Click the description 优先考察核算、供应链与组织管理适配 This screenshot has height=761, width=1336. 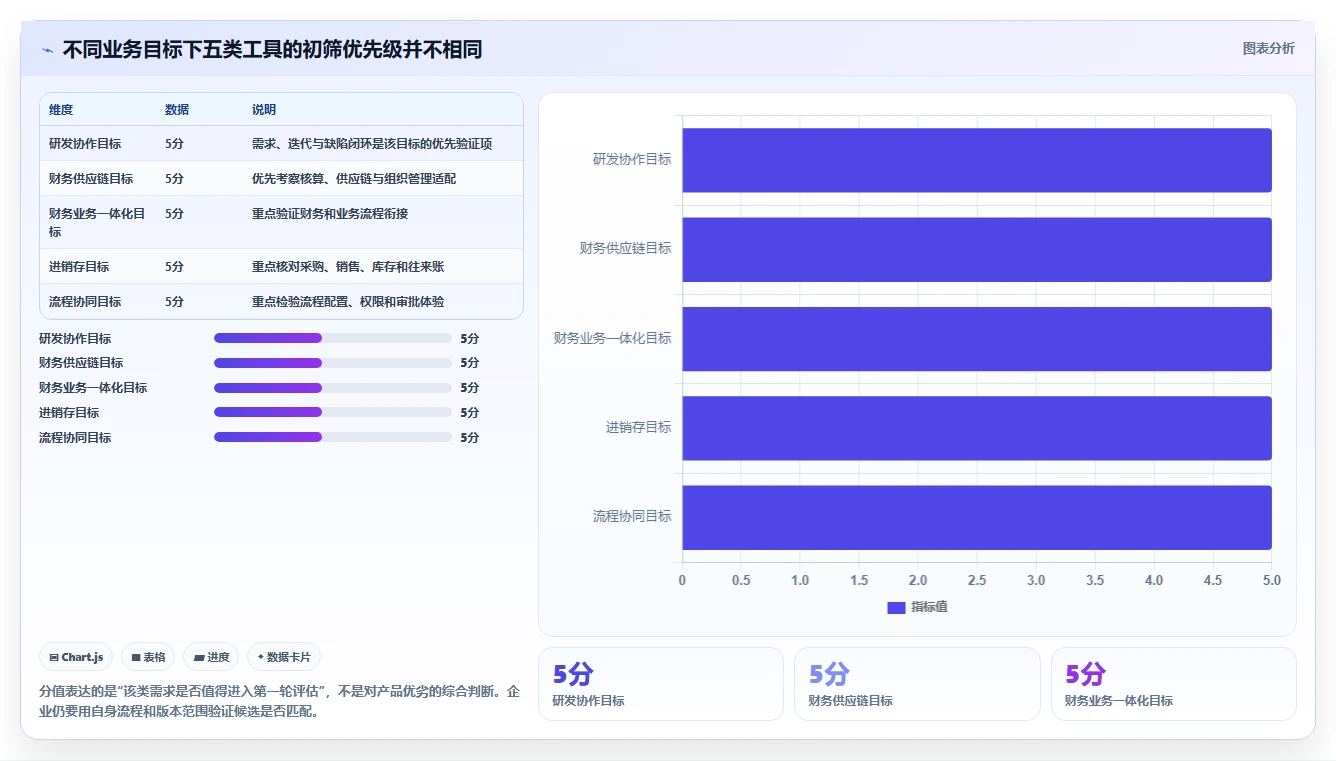coord(354,179)
